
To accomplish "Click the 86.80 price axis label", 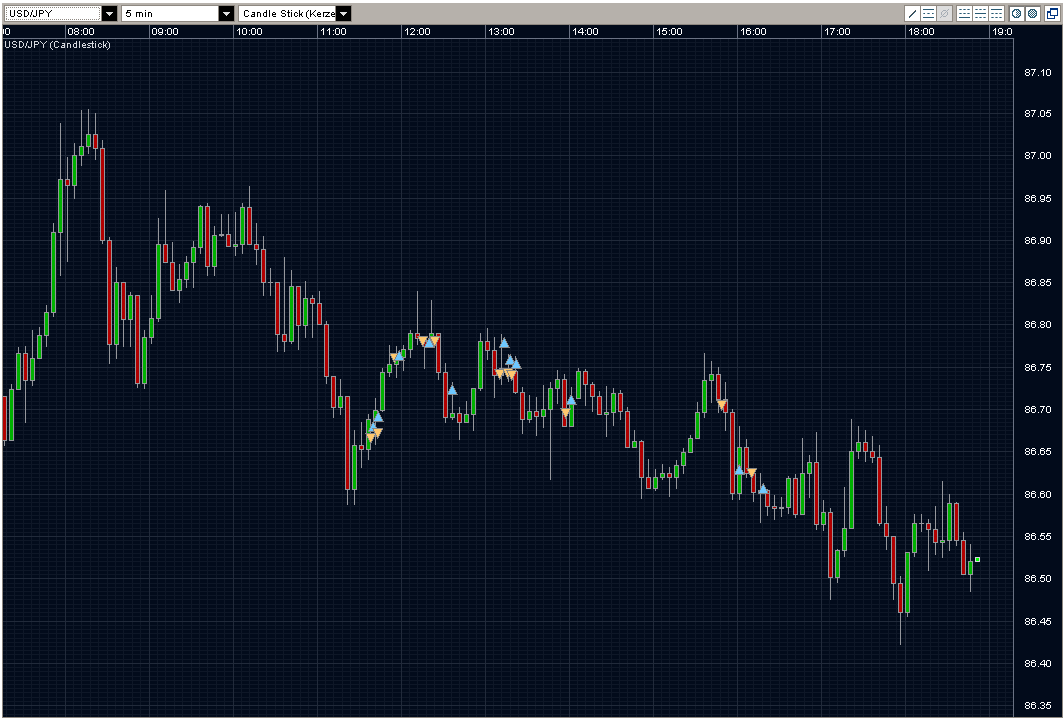I will point(1038,324).
